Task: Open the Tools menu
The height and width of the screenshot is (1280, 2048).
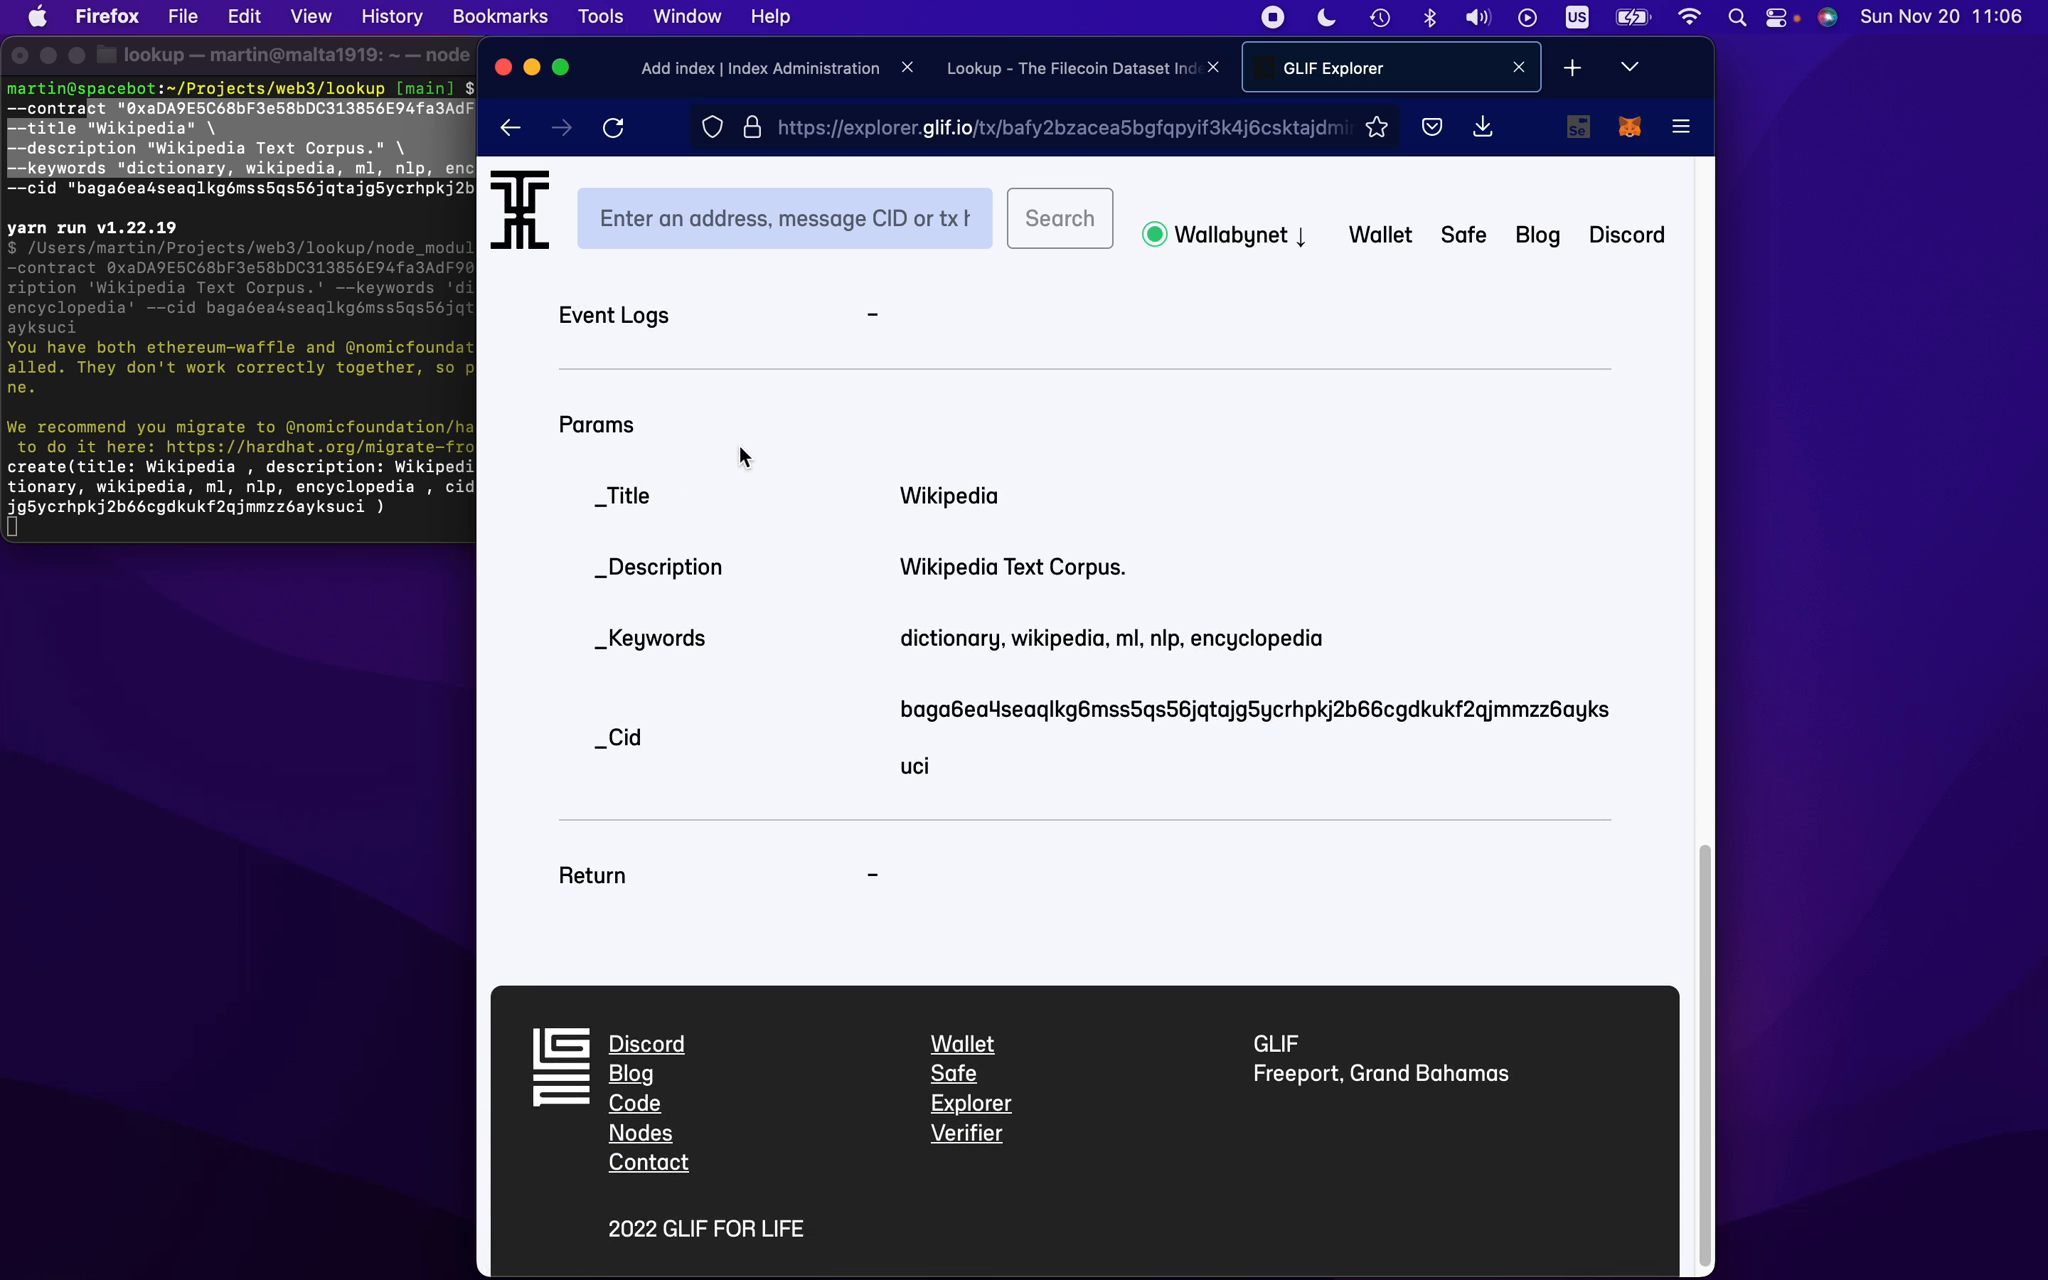Action: [600, 16]
